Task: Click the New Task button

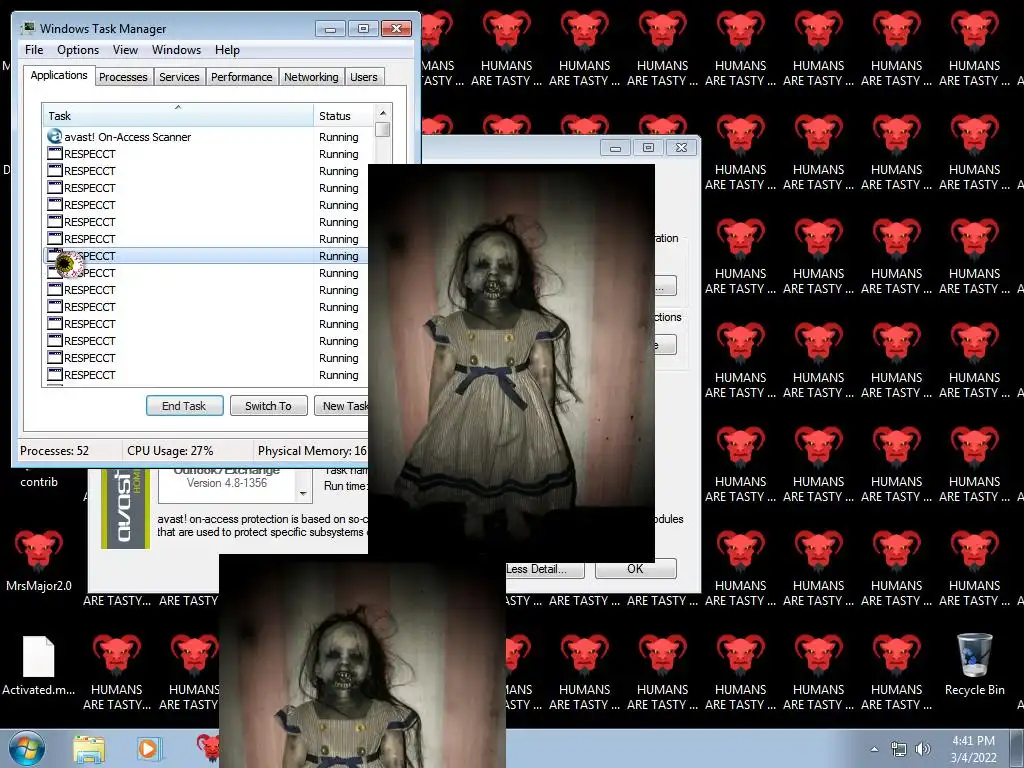Action: tap(341, 406)
